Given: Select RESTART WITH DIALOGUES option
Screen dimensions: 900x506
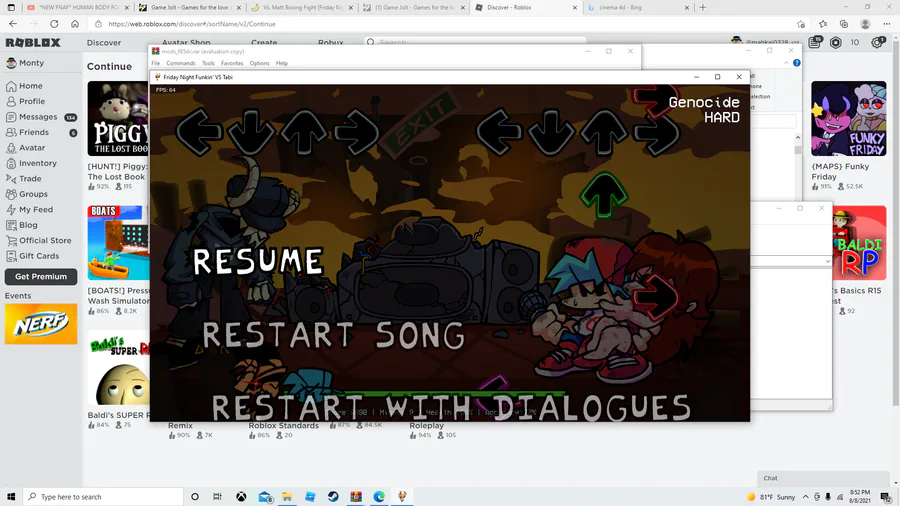Looking at the screenshot, I should tap(451, 407).
